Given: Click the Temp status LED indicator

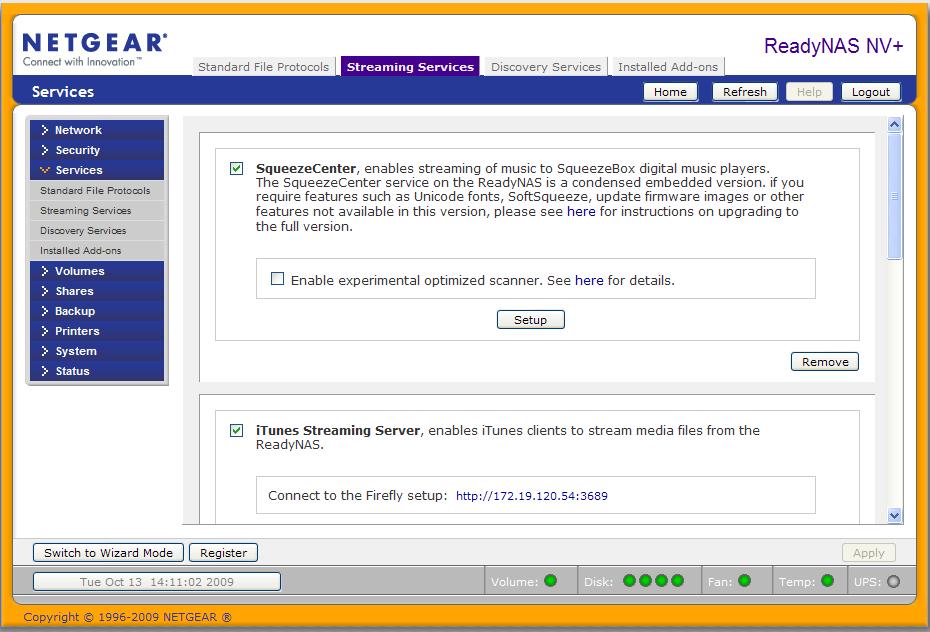Looking at the screenshot, I should click(827, 581).
